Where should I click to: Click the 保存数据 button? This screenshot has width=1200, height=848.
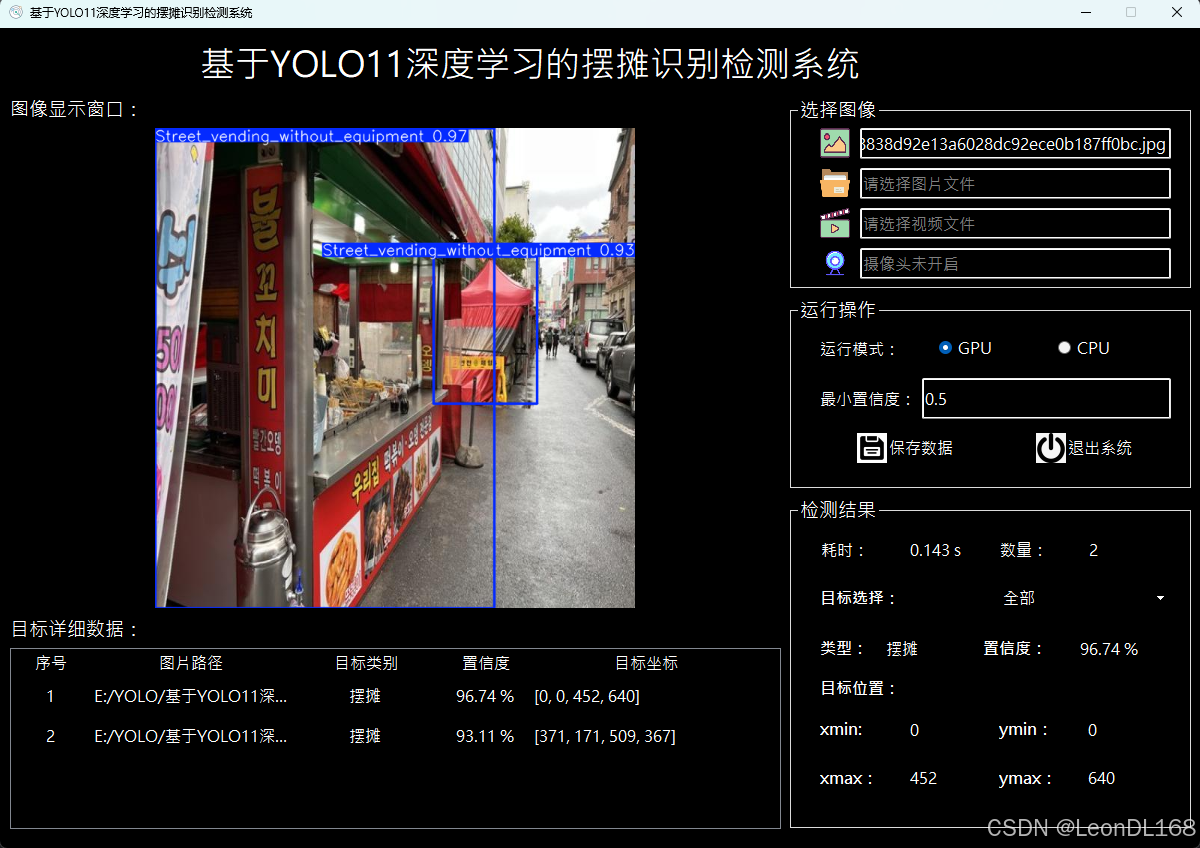pyautogui.click(x=905, y=447)
